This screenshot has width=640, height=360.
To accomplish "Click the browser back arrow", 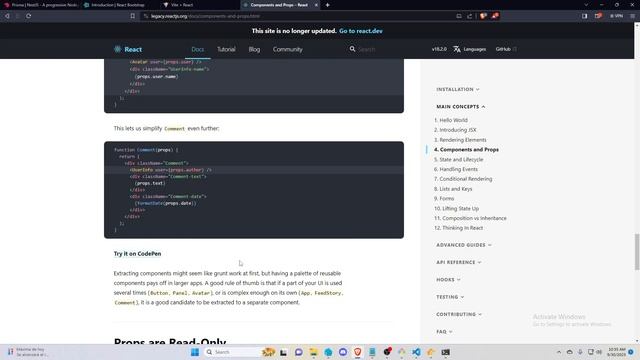I will 7,16.
